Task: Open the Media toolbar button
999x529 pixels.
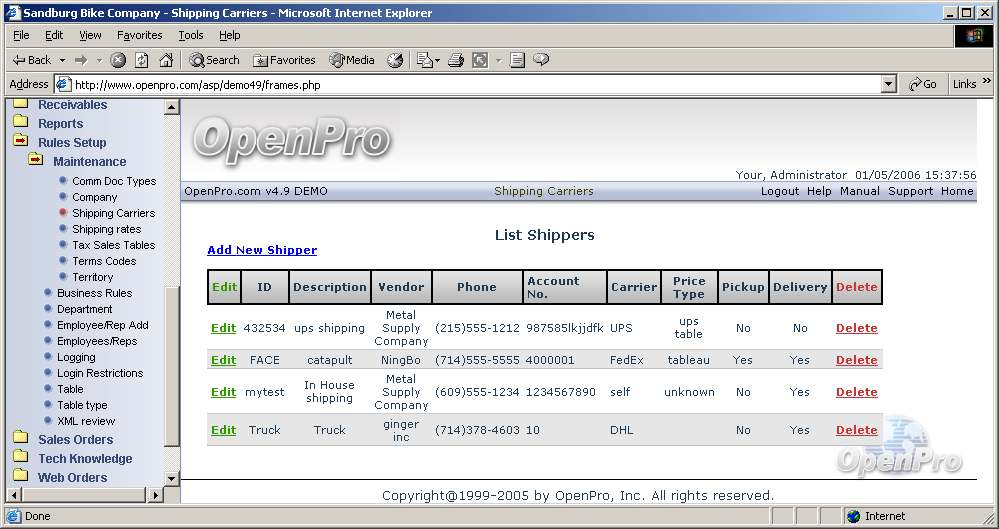Action: [x=351, y=60]
